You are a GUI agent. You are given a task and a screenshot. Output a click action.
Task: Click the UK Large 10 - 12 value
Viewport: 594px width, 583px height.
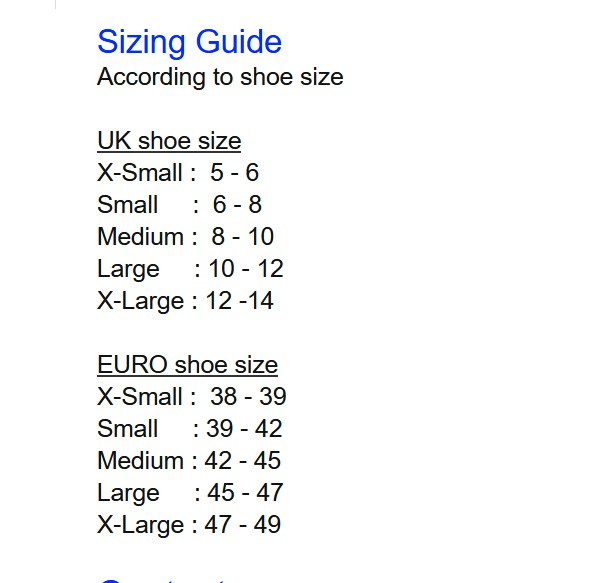(x=246, y=269)
